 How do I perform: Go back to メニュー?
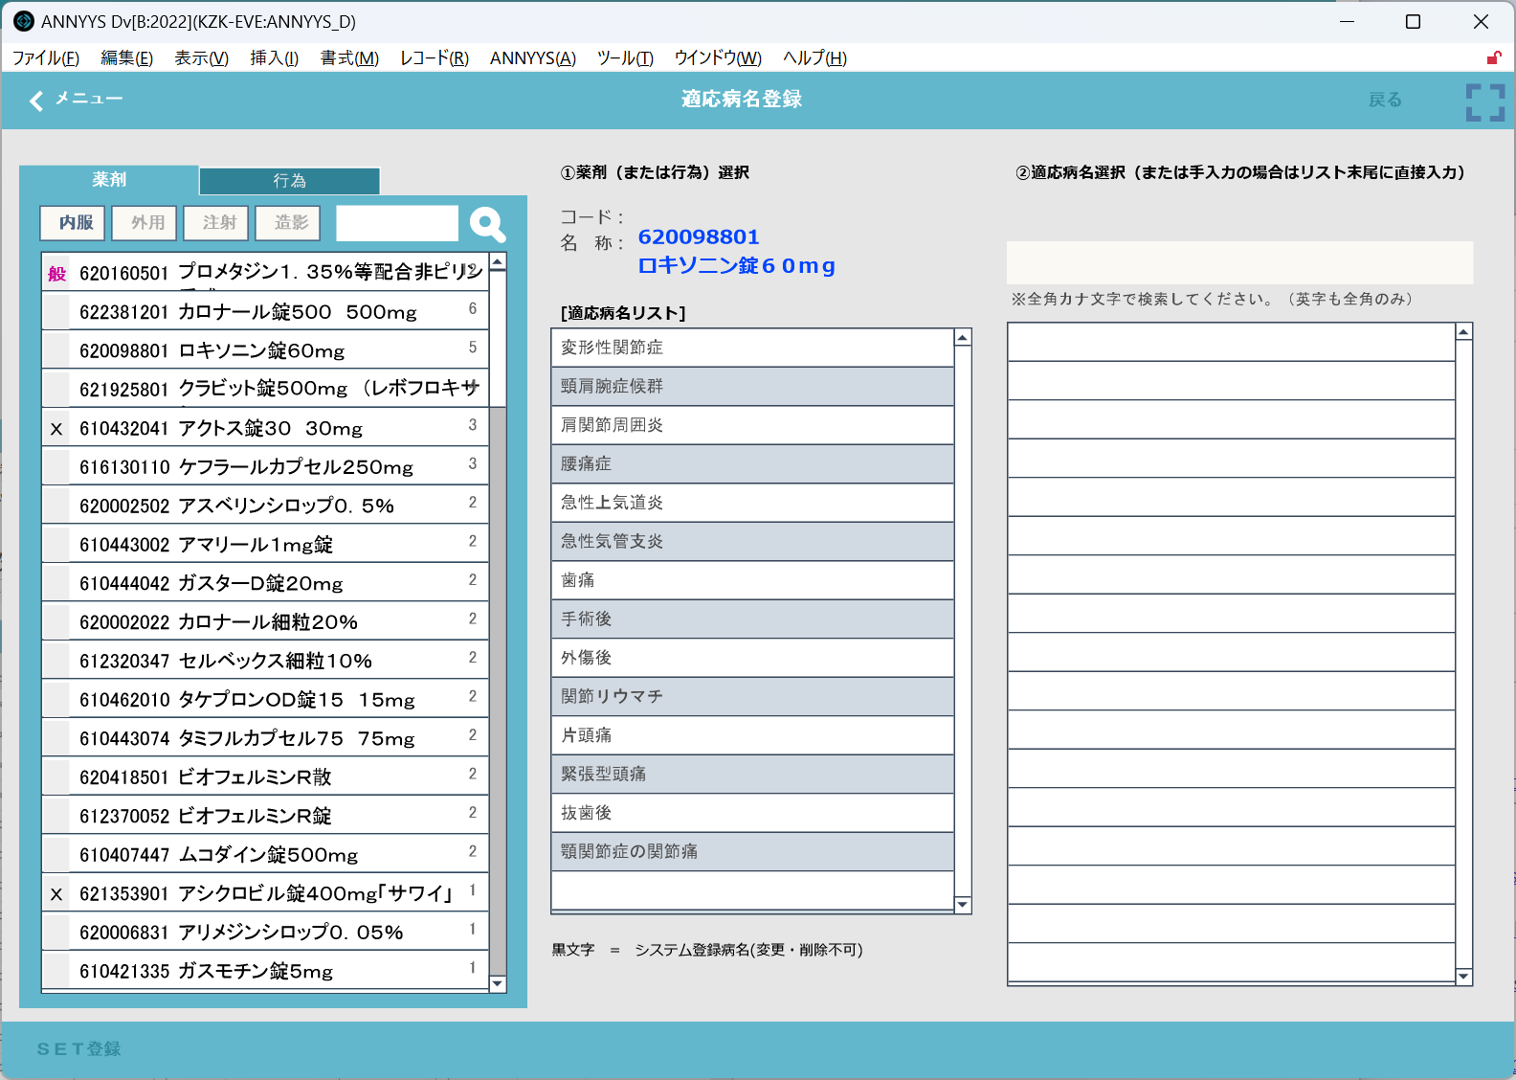tap(88, 99)
